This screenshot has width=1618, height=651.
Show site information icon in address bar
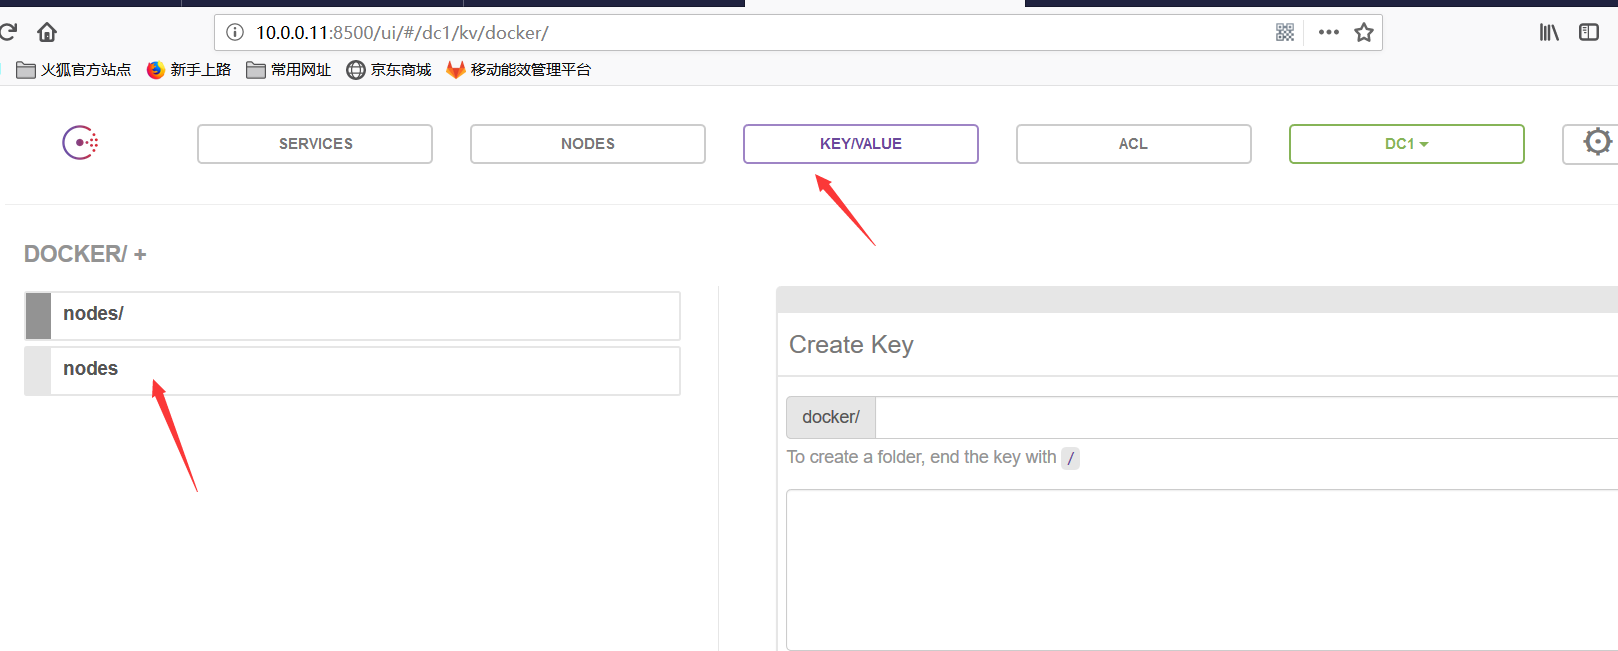click(235, 32)
